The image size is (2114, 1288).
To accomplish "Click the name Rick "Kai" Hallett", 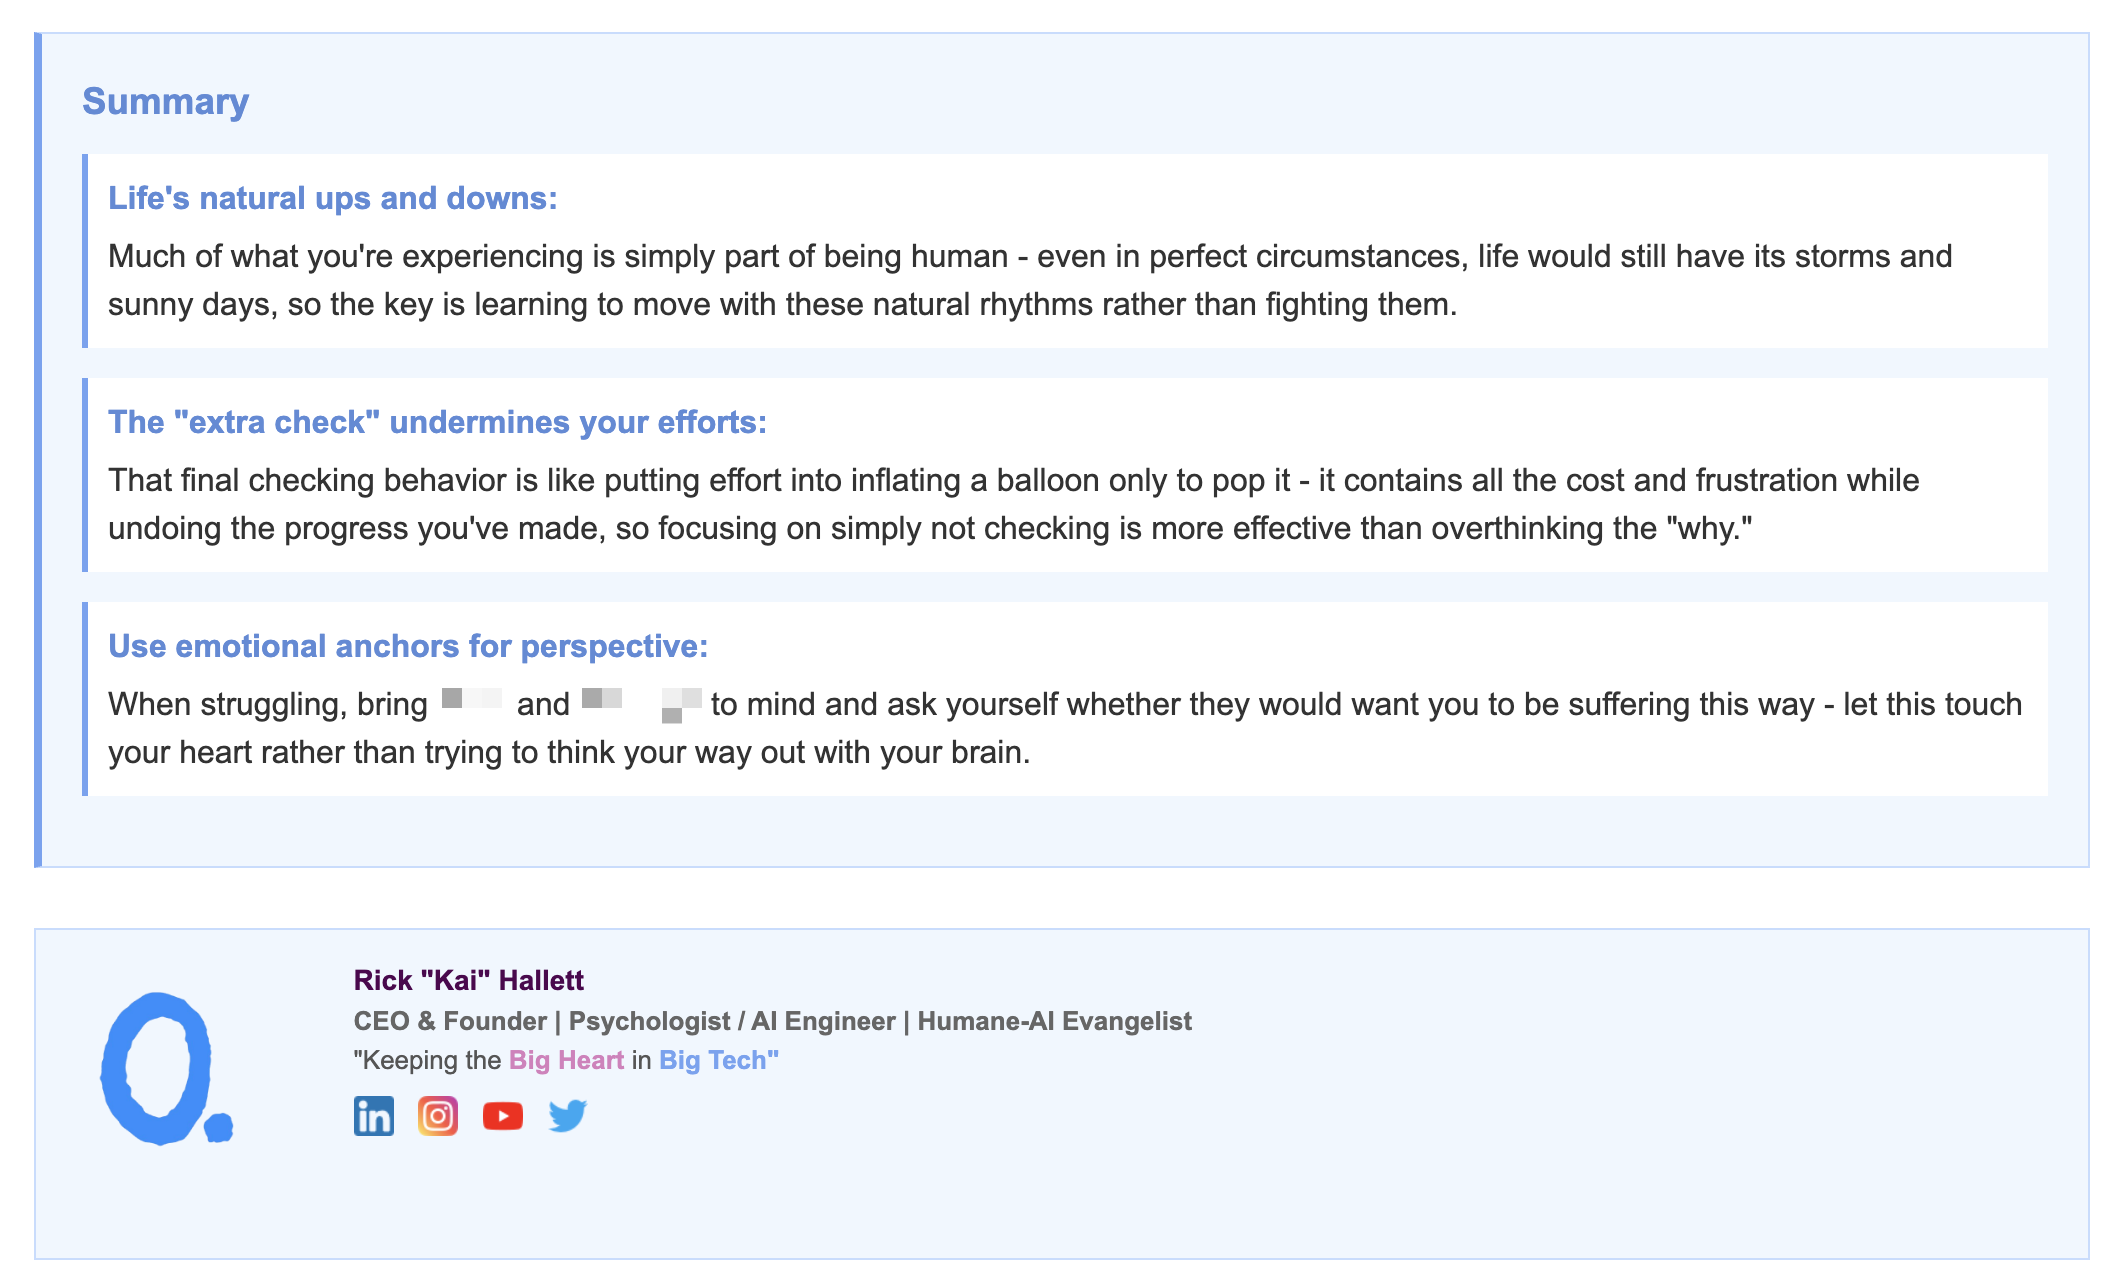I will pyautogui.click(x=469, y=980).
